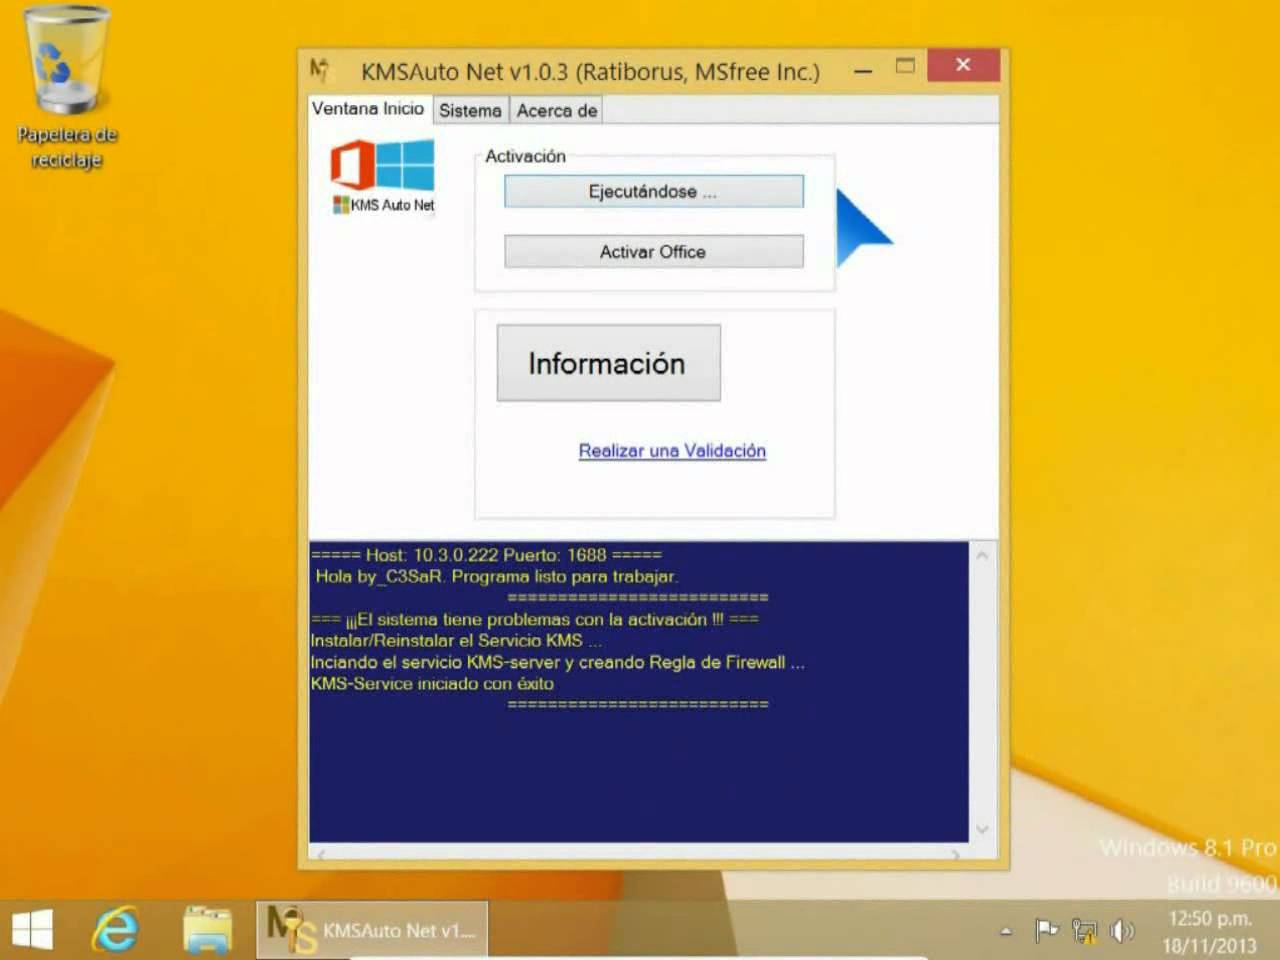Image resolution: width=1280 pixels, height=960 pixels.
Task: Click the Activar Office button
Action: coord(653,252)
